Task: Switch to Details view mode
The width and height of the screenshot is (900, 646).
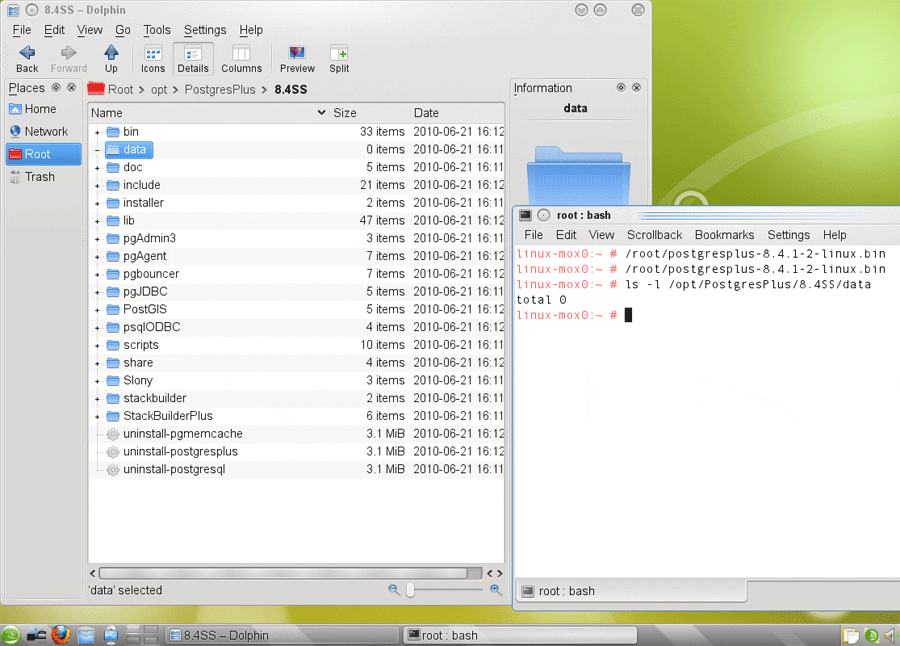Action: [x=193, y=59]
